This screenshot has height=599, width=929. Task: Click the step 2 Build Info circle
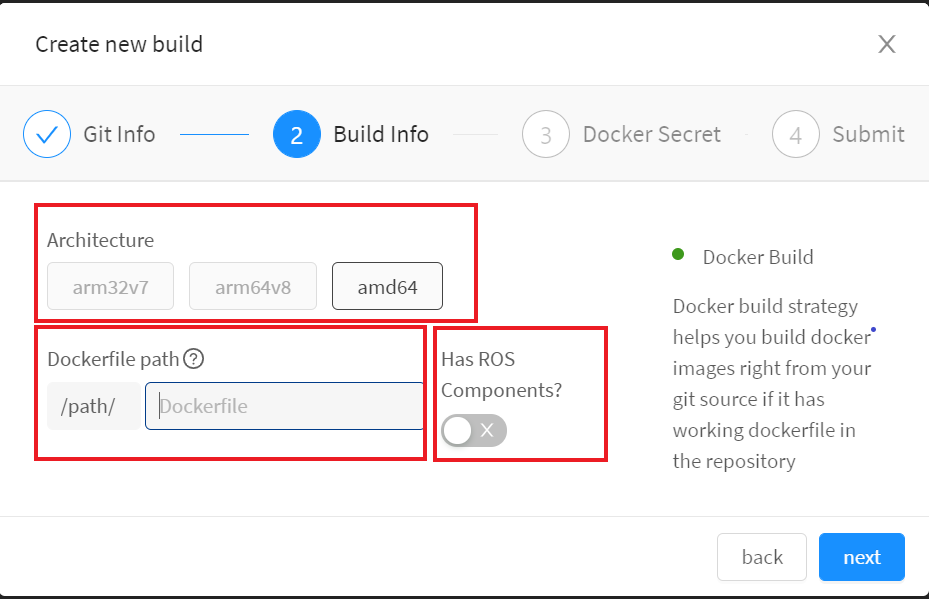click(x=297, y=134)
